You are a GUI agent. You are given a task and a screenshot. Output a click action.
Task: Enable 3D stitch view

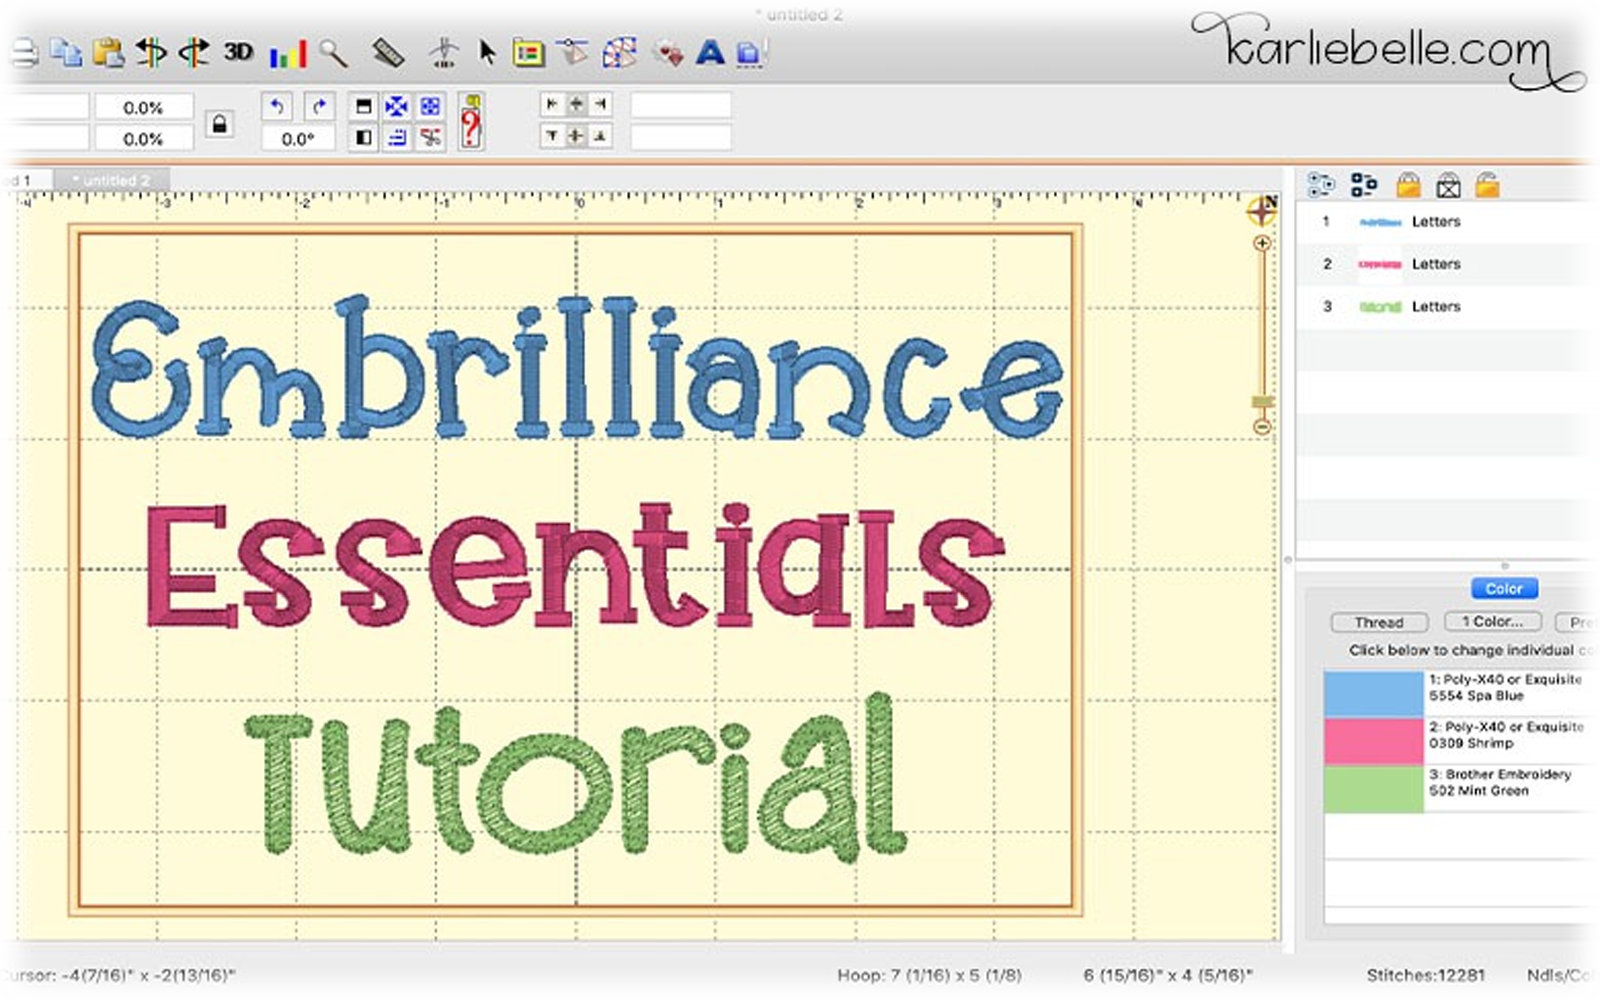238,52
